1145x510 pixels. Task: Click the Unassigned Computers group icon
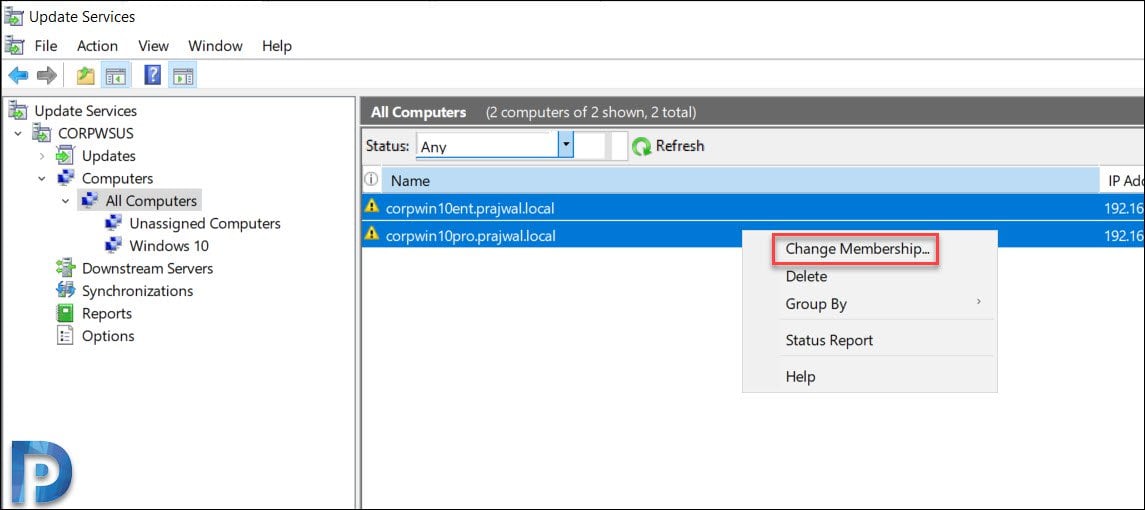pyautogui.click(x=114, y=224)
